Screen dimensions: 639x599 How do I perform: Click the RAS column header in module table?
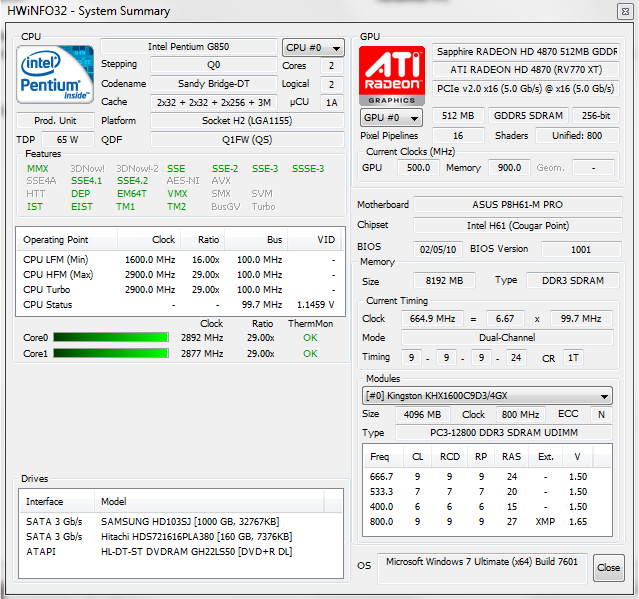click(x=511, y=456)
